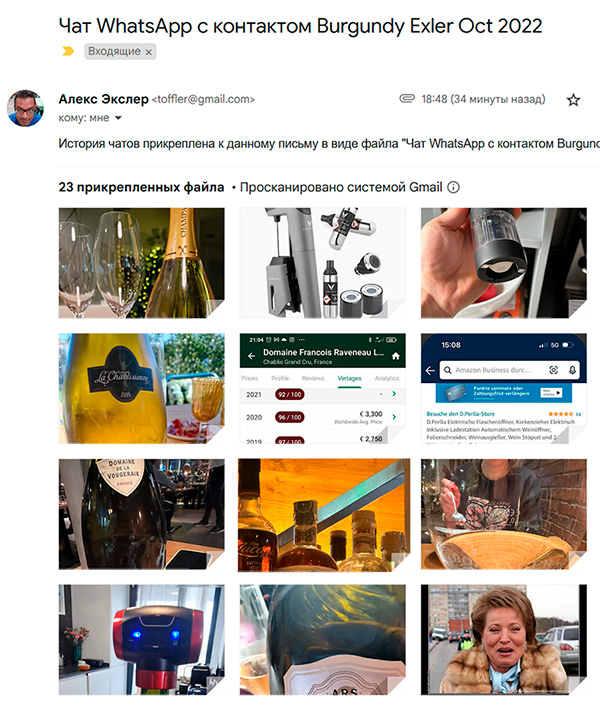
Task: Open the champagne glasses attachment thumbnail
Action: (141, 263)
